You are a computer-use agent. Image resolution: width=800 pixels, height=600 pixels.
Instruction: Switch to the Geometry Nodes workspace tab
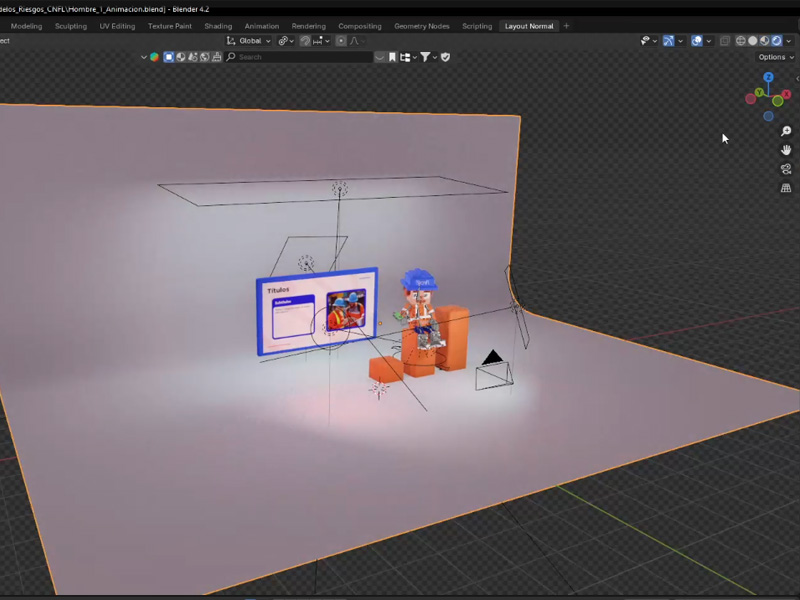click(421, 26)
